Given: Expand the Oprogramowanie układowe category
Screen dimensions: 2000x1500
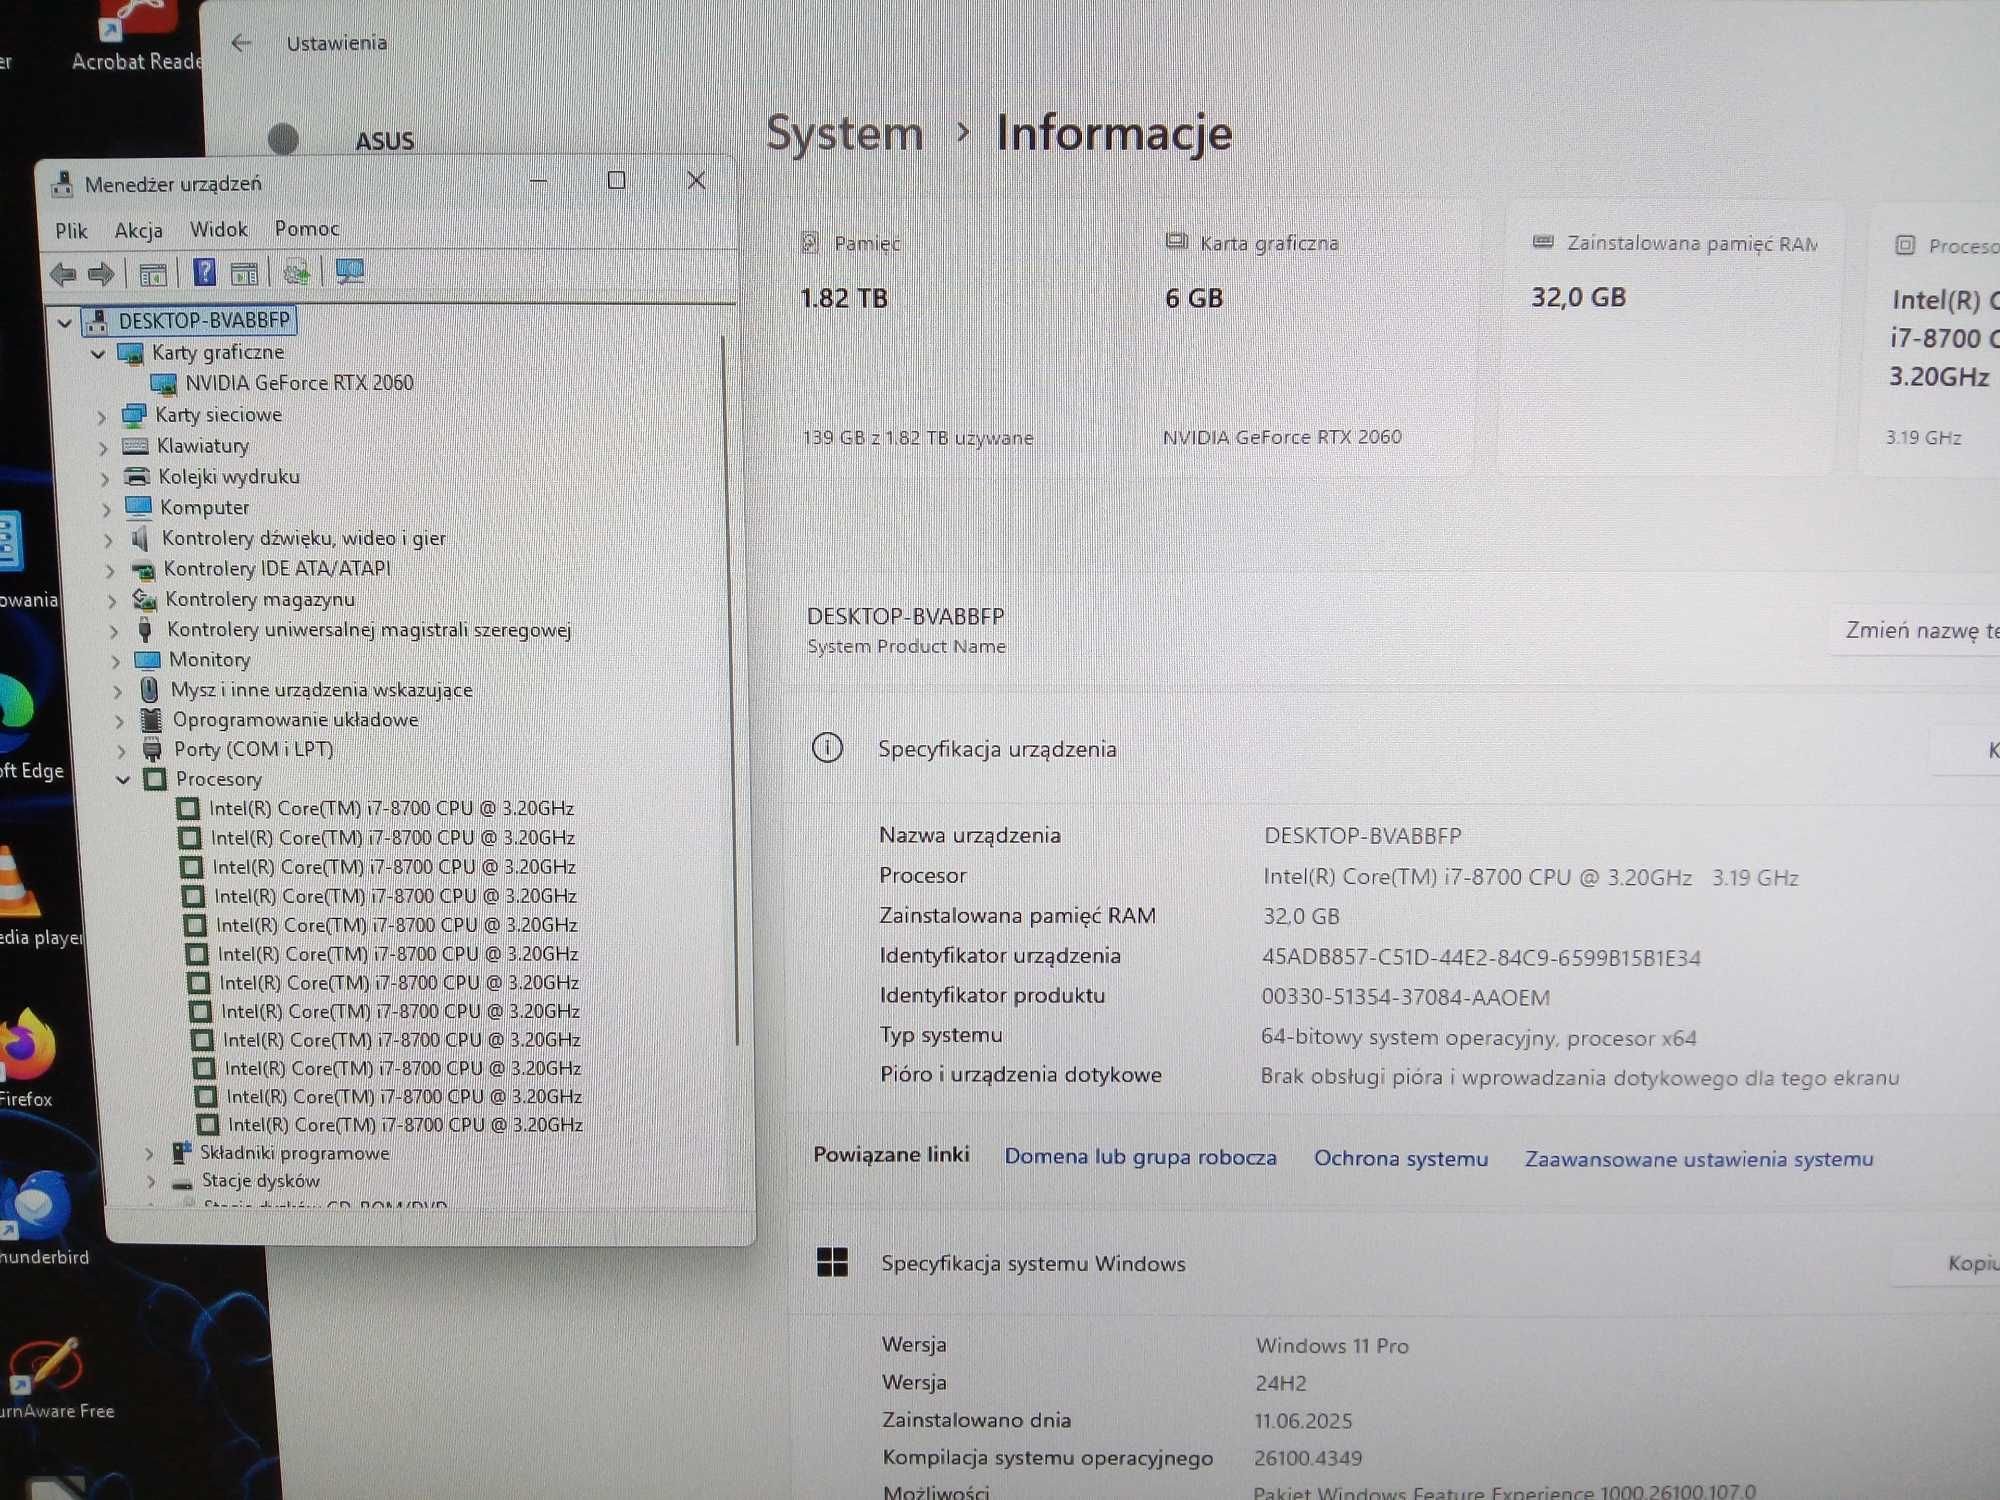Looking at the screenshot, I should (x=119, y=721).
